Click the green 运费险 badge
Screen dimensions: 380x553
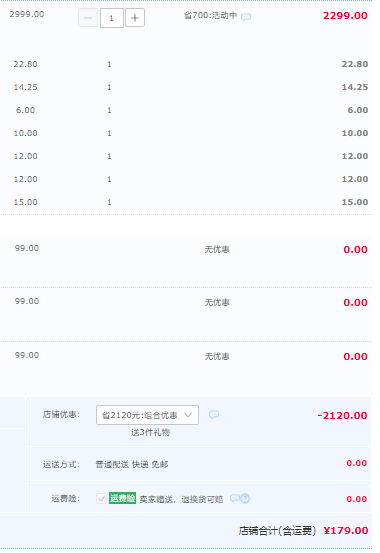(122, 498)
